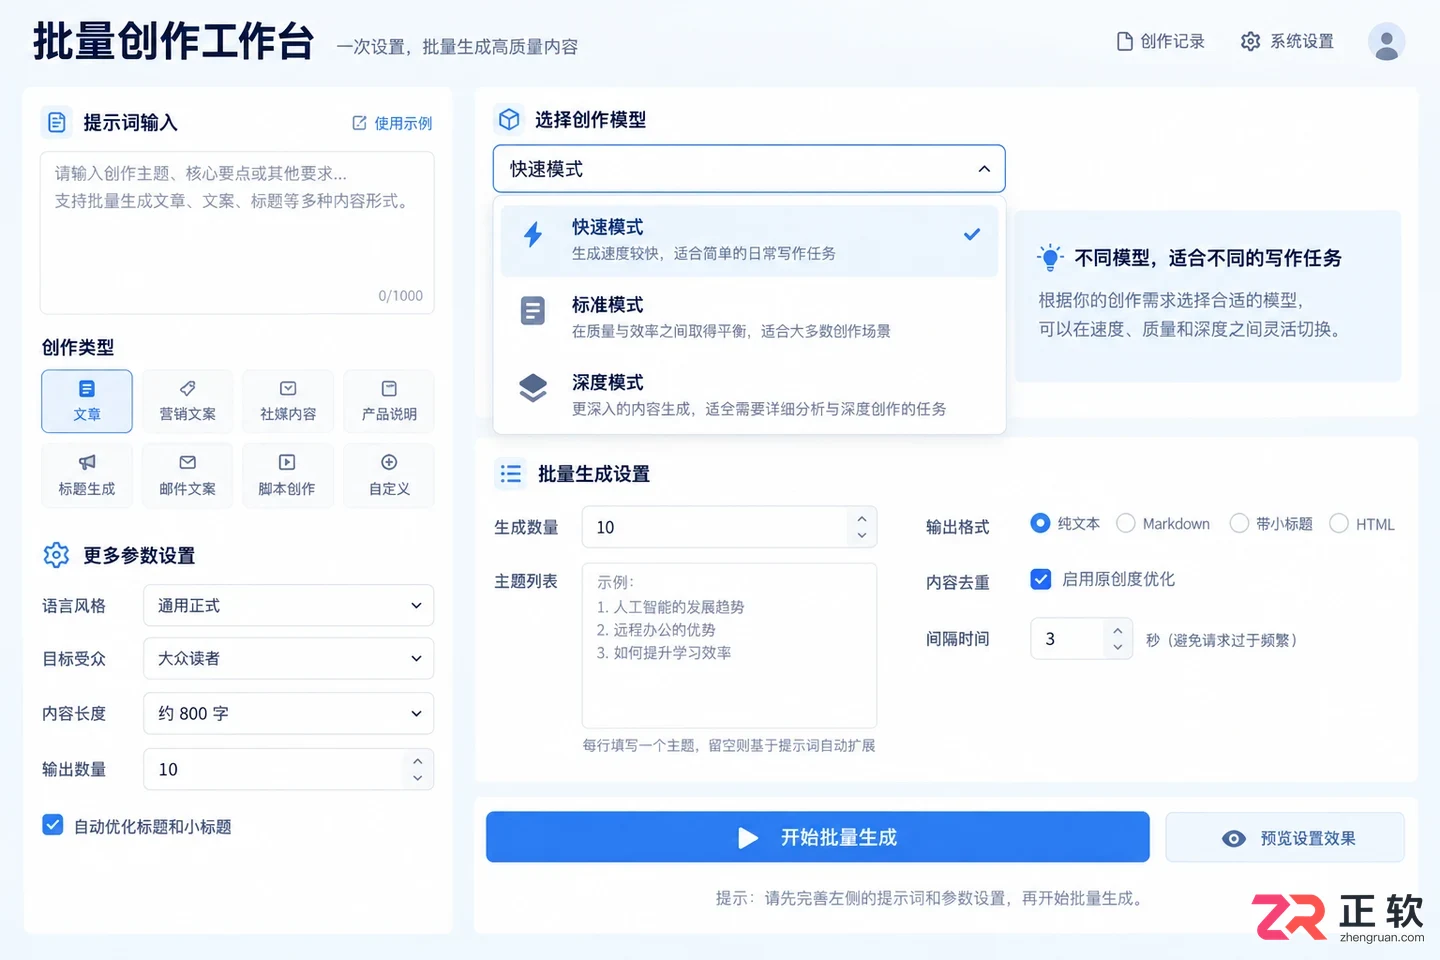1440x960 pixels.
Task: Collapse the model selection dropdown
Action: (x=984, y=169)
